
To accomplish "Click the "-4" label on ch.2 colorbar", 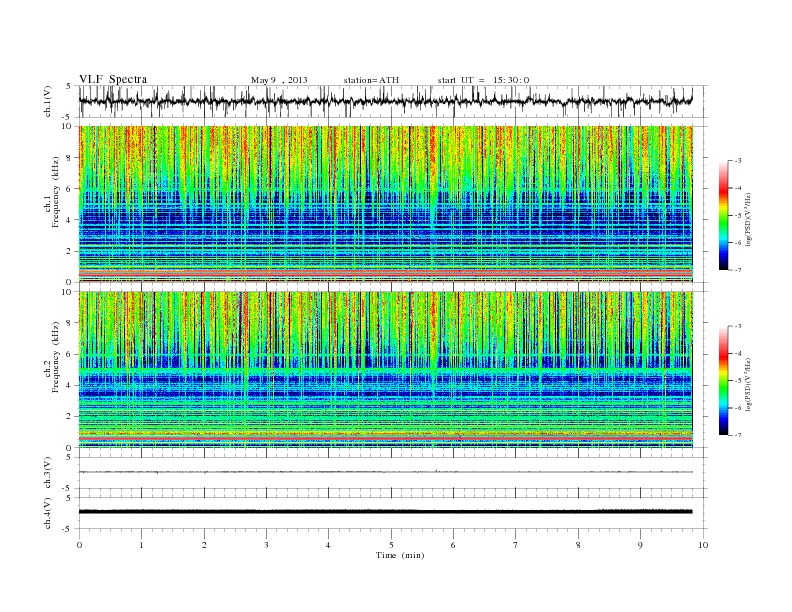I will pos(738,353).
